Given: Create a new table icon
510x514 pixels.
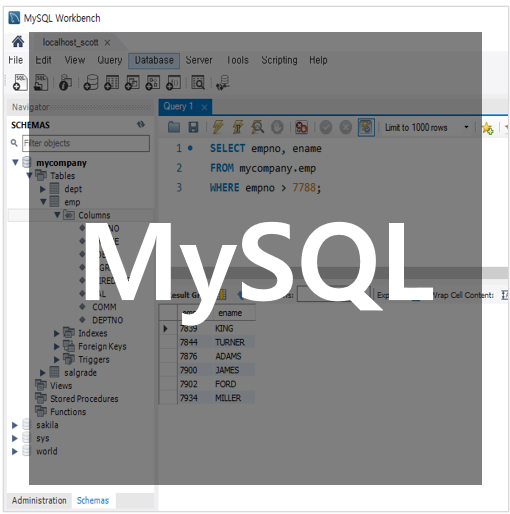Looking at the screenshot, I should [x=111, y=82].
